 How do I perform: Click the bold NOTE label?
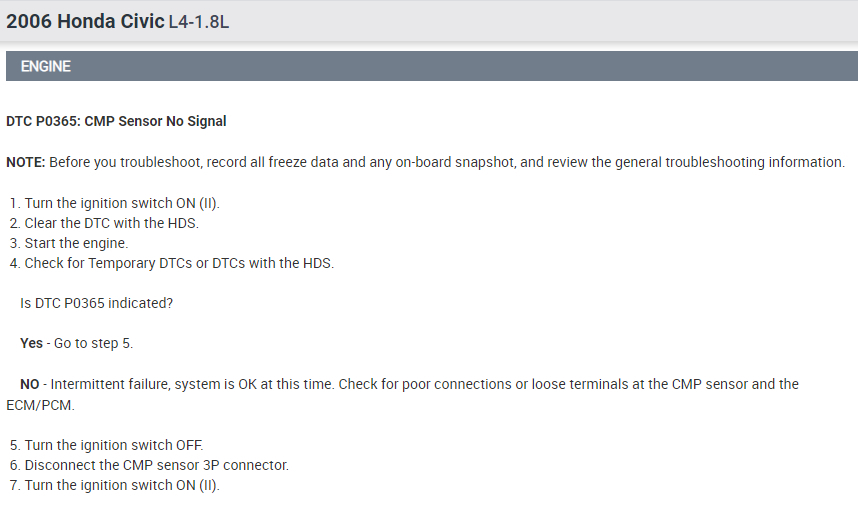(25, 162)
